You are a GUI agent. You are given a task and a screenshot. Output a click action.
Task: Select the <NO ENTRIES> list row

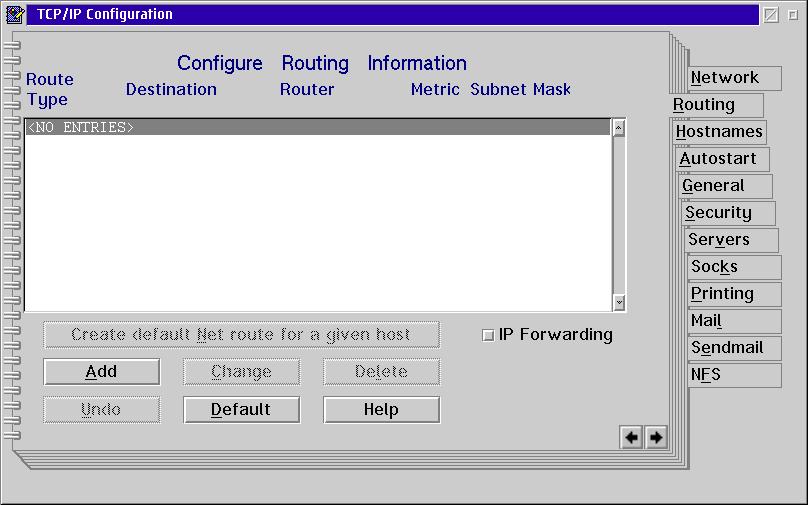click(316, 127)
